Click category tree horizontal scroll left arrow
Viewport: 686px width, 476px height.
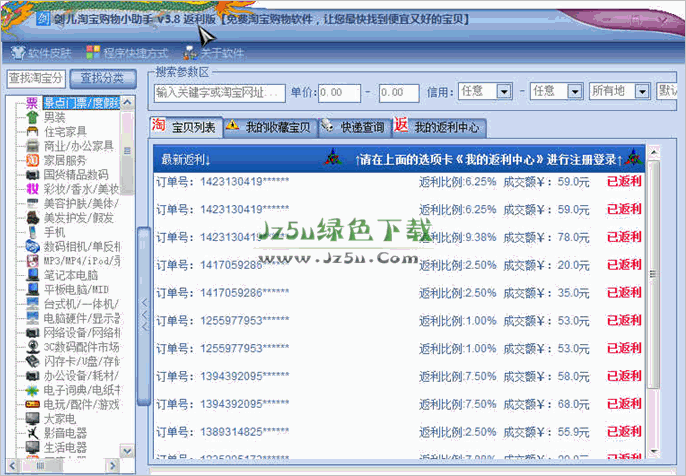(12, 466)
